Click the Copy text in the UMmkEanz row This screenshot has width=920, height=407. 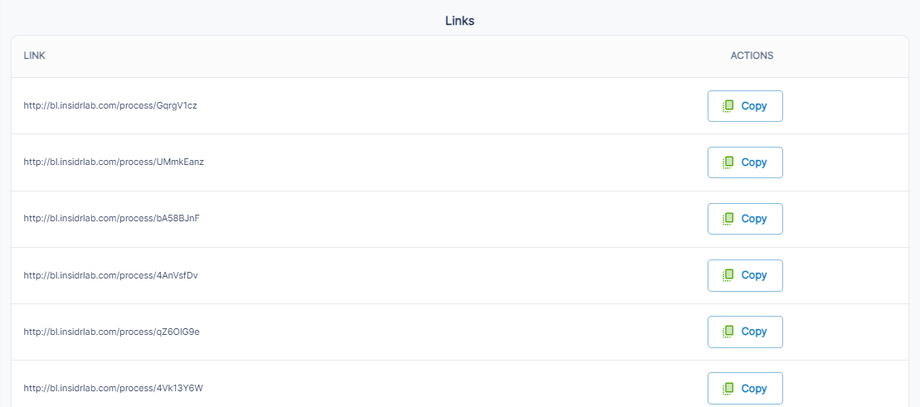[x=754, y=162]
